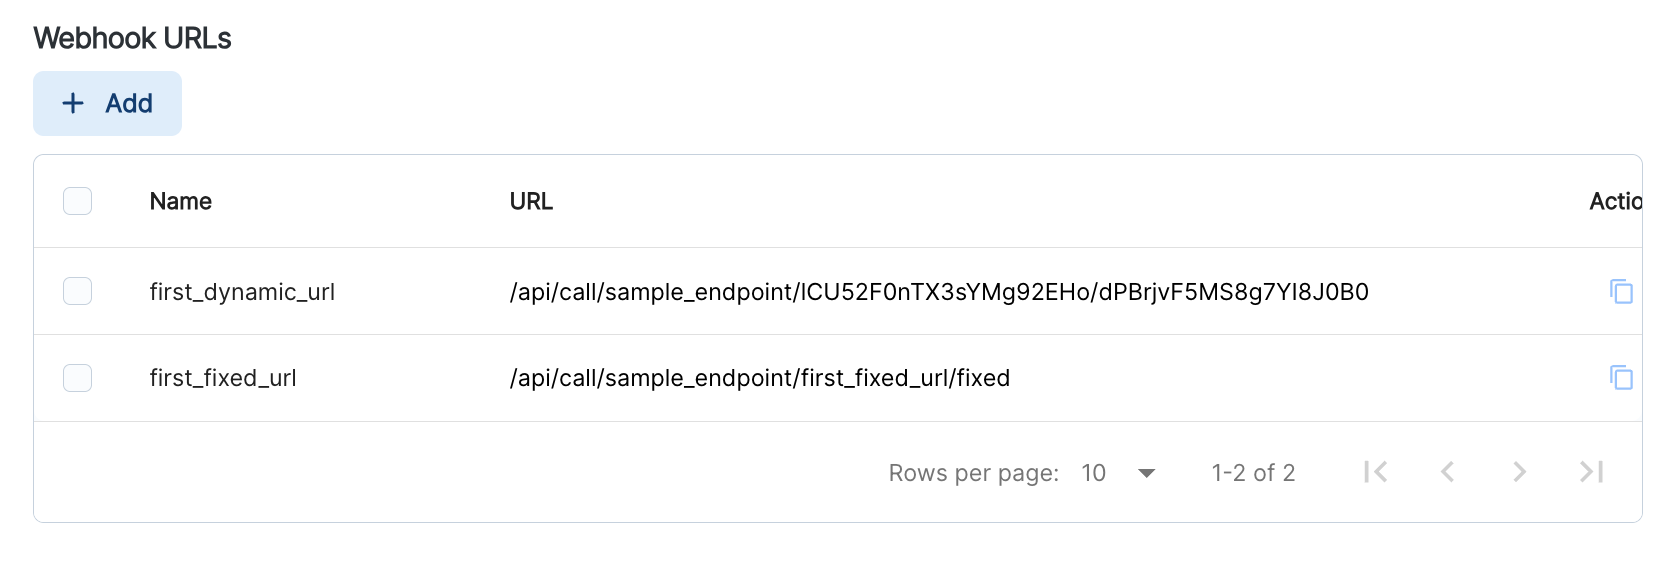The image size is (1666, 582).
Task: Go to the first page
Action: [x=1376, y=472]
